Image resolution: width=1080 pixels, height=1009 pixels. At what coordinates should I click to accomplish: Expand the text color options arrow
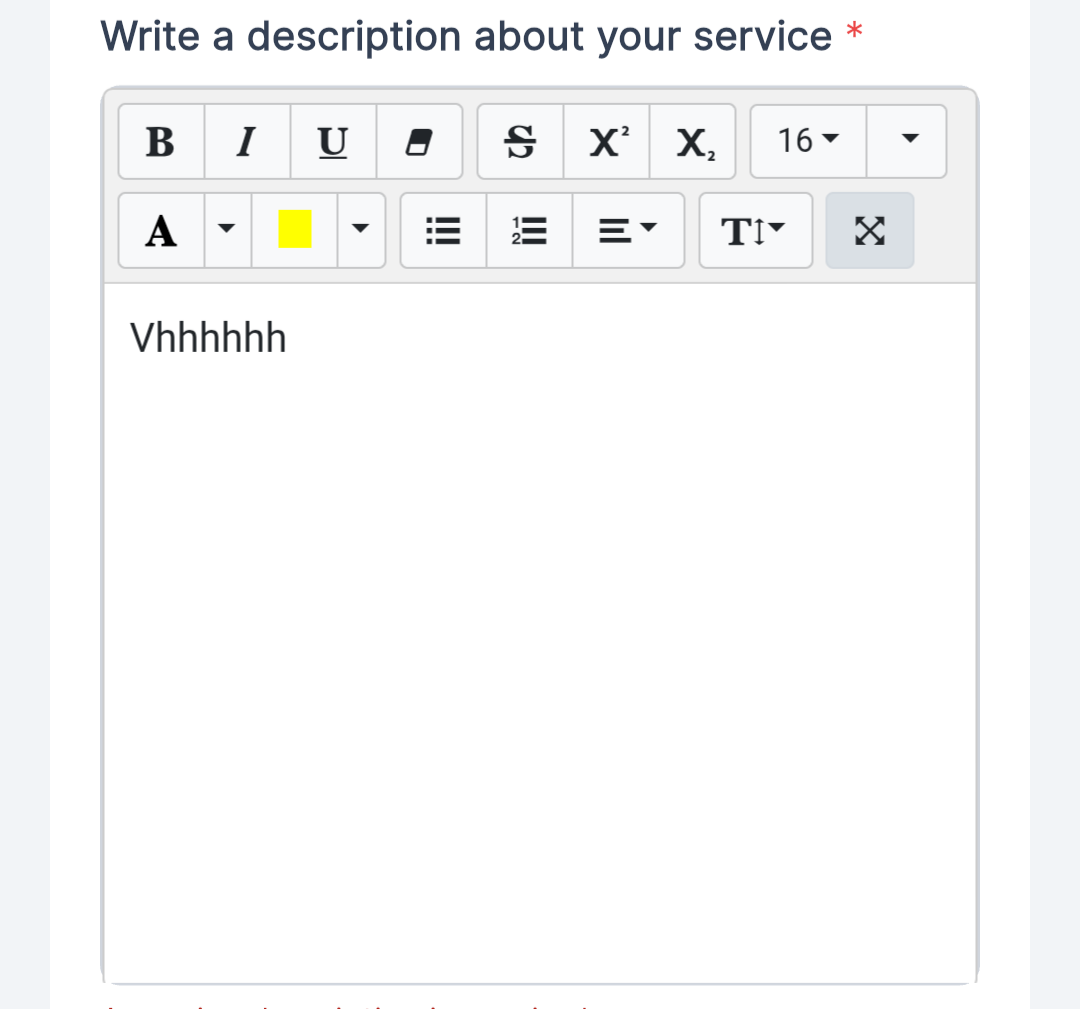pos(228,231)
